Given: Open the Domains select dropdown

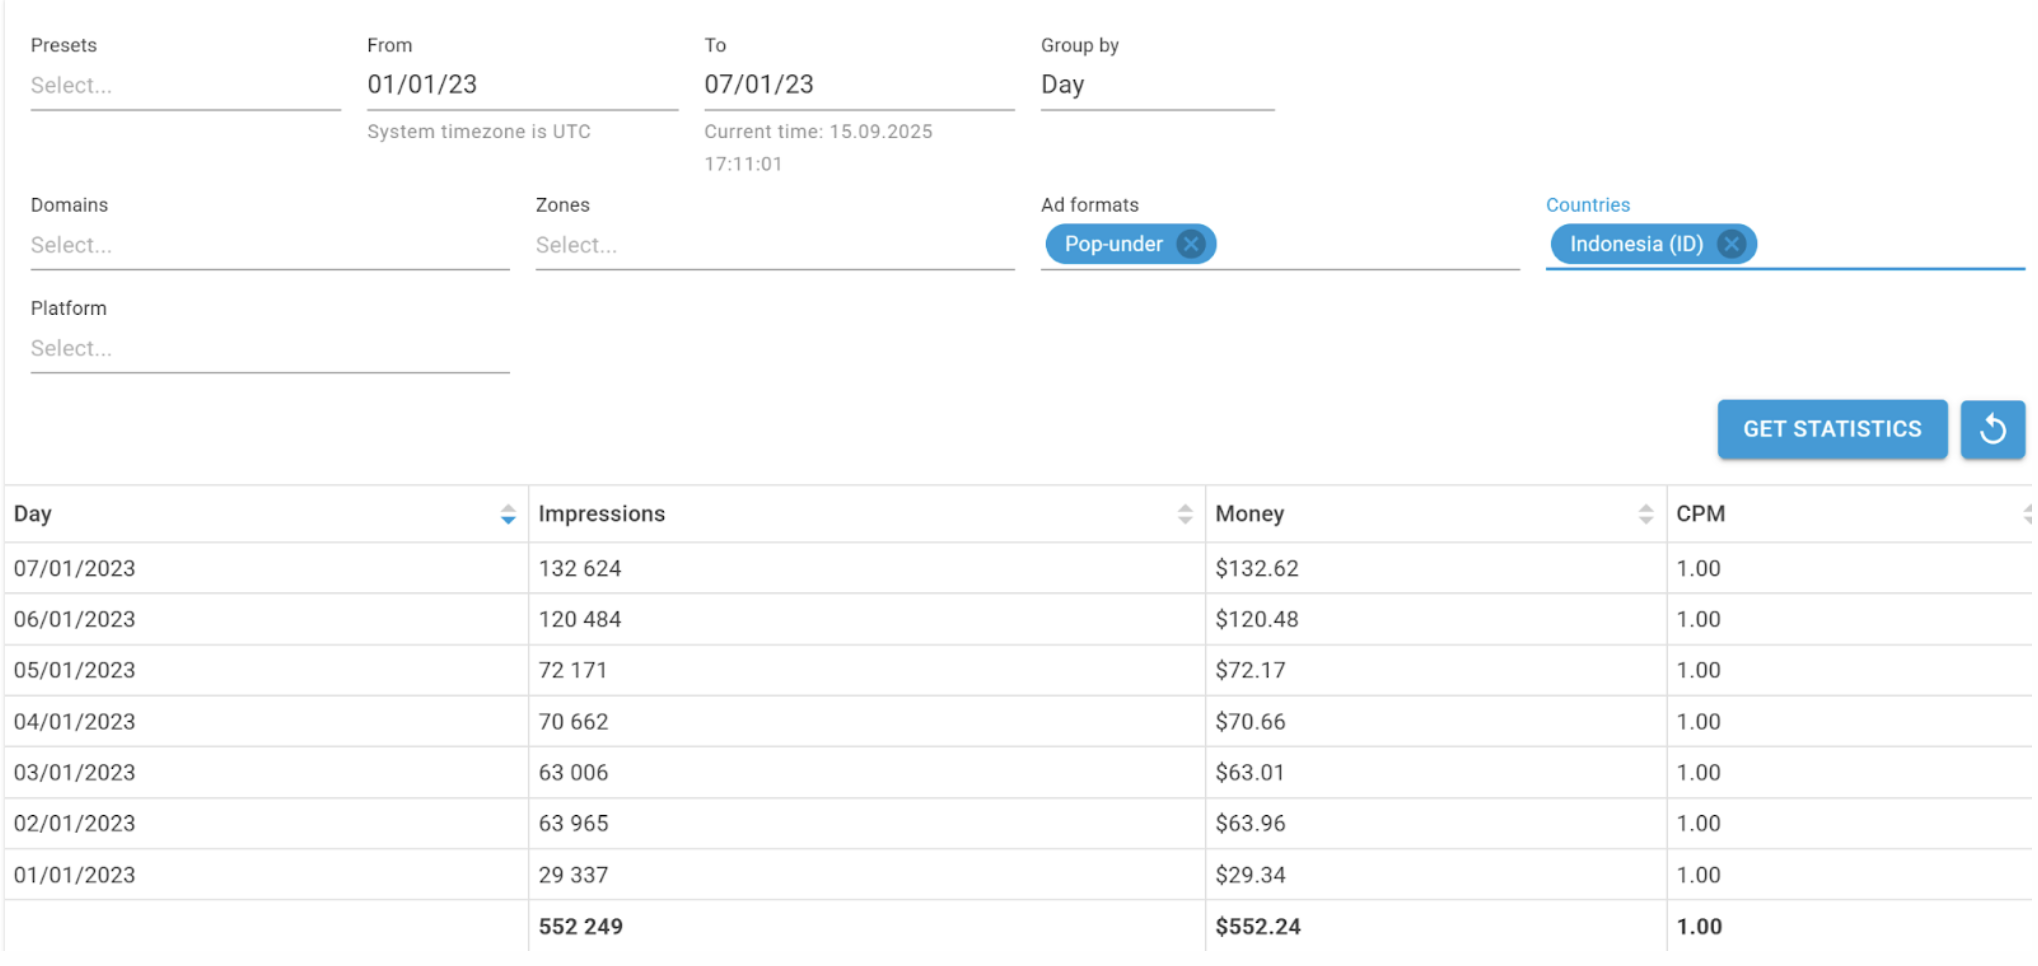Looking at the screenshot, I should click(x=270, y=246).
